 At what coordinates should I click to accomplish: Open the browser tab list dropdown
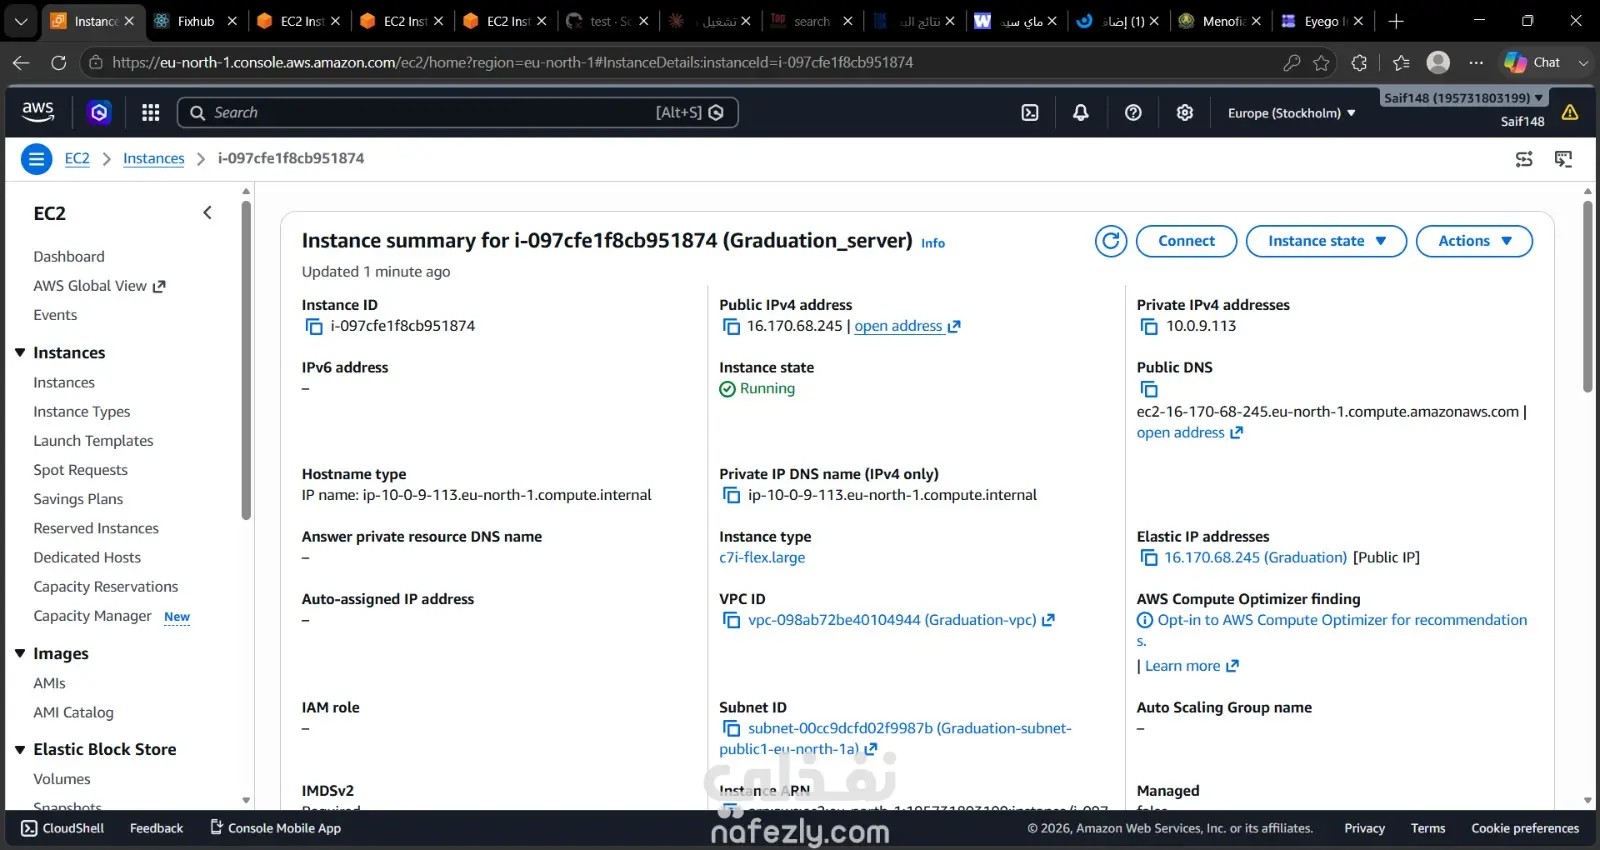coord(21,21)
